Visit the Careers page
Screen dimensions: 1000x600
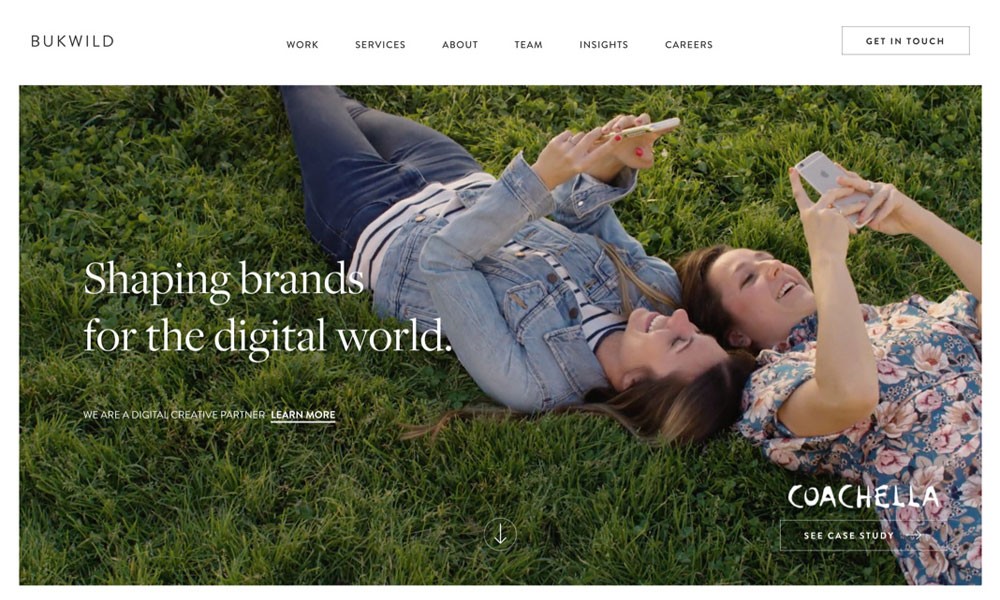point(689,45)
